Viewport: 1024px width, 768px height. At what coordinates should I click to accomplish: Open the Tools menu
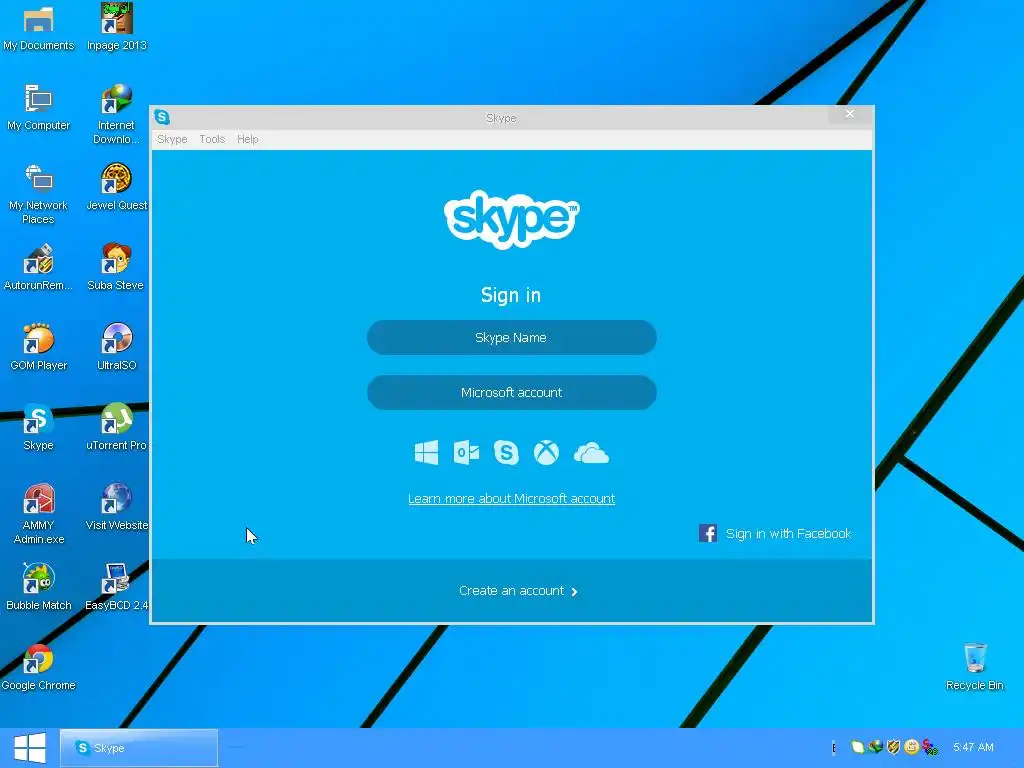click(x=212, y=139)
